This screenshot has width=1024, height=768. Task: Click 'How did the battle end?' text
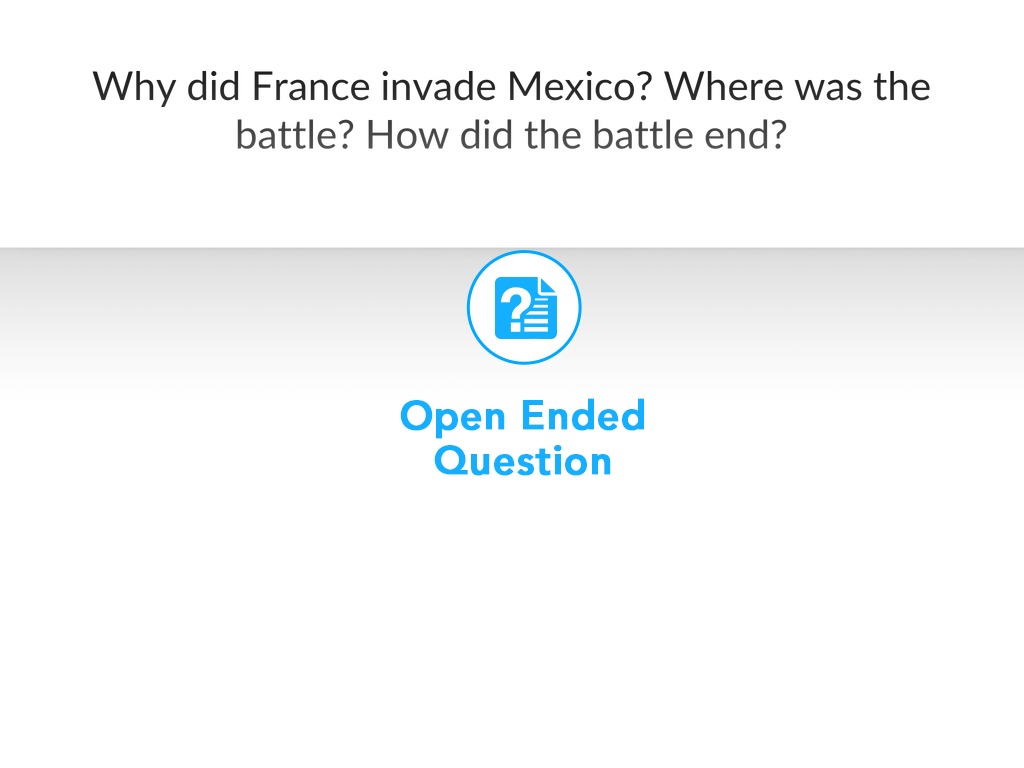(x=576, y=135)
